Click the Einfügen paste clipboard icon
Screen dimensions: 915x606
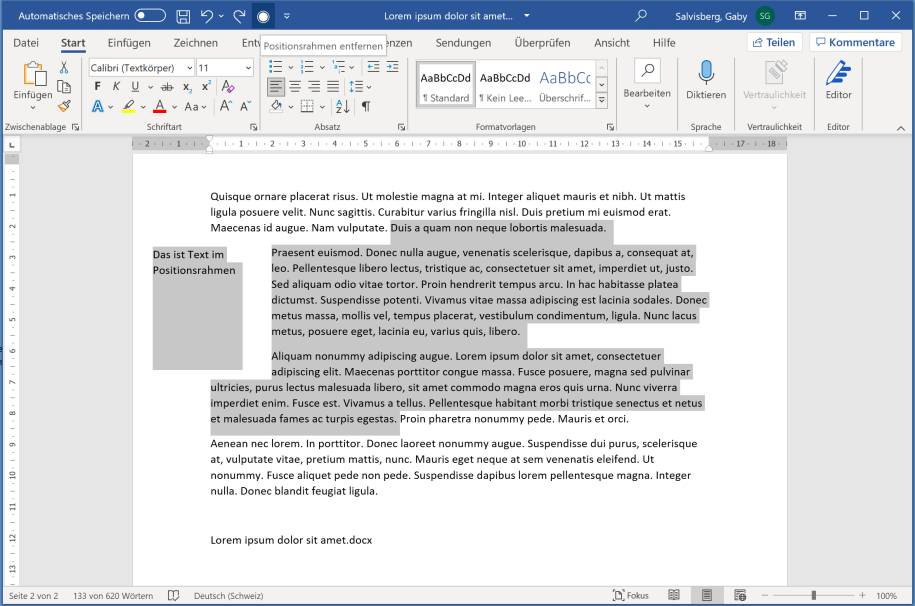point(34,74)
